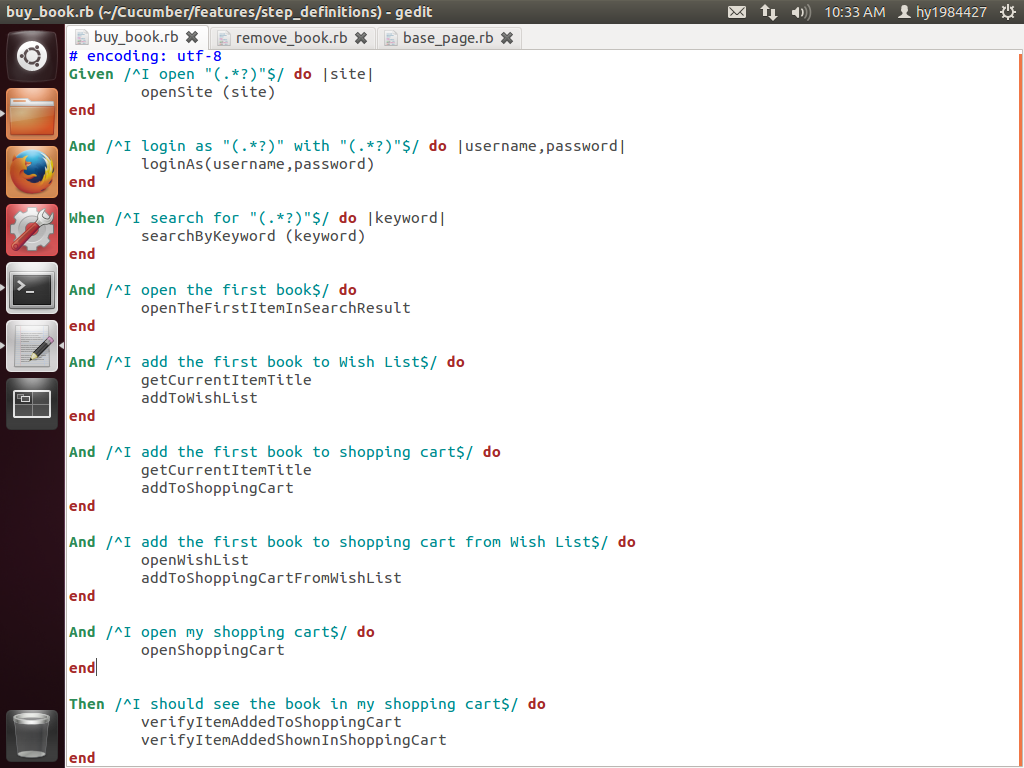Open the mail envelope indicator
The width and height of the screenshot is (1024, 768).
(x=737, y=12)
